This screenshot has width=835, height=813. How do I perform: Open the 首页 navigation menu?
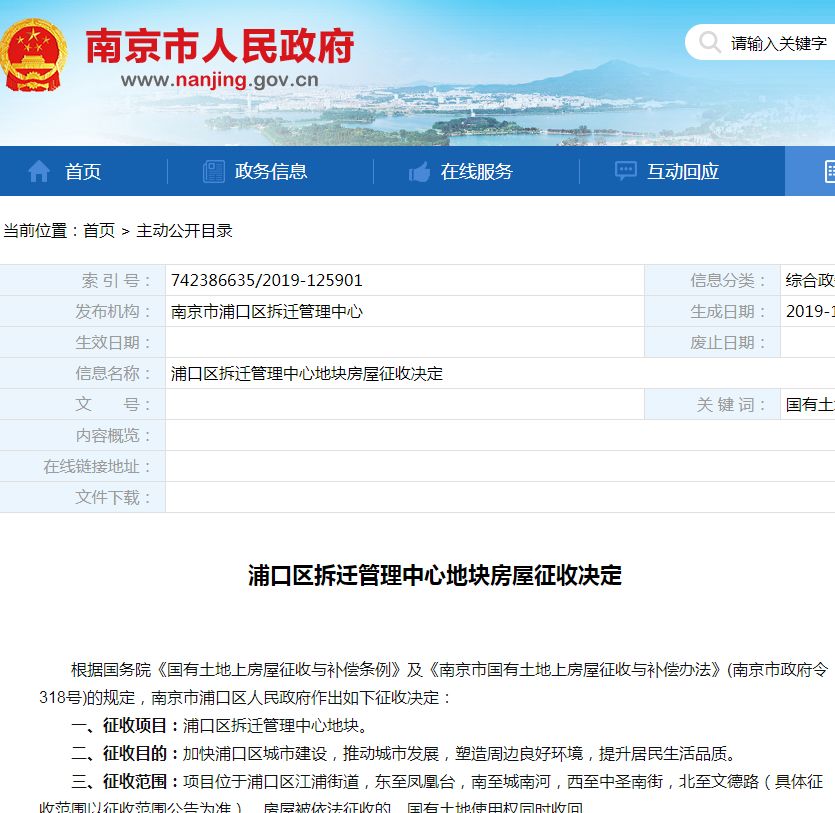(x=85, y=171)
